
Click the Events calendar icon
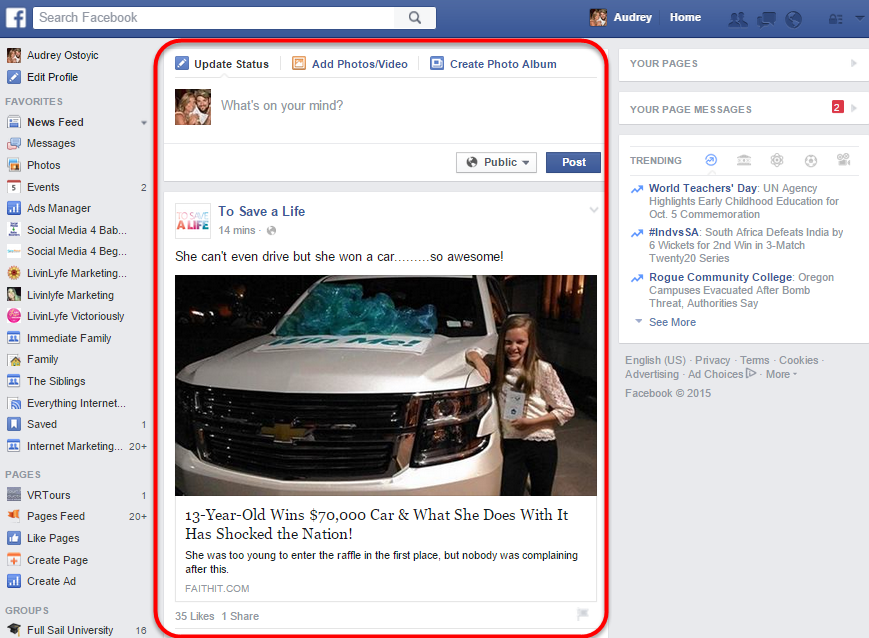click(x=14, y=187)
